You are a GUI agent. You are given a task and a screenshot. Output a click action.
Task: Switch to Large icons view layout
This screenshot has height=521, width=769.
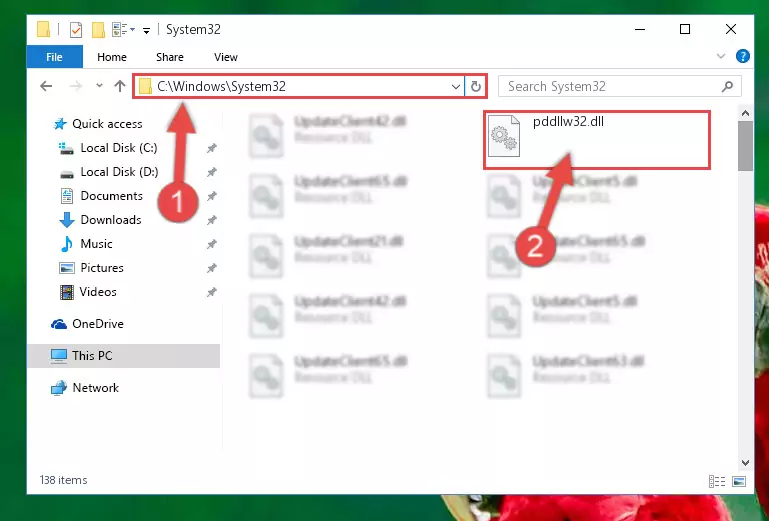[739, 481]
